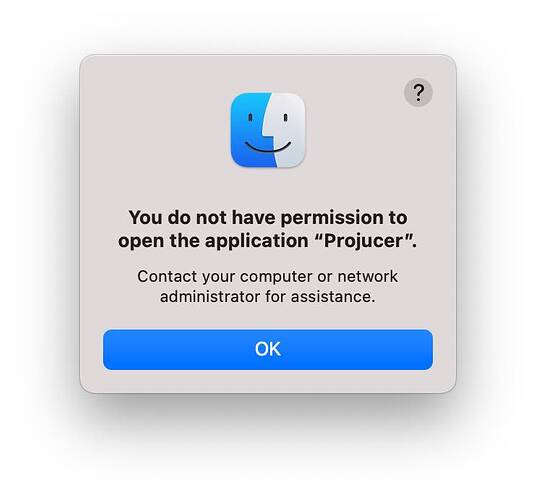Acknowledge the Projucer permission error
The width and height of the screenshot is (537, 500).
268,349
